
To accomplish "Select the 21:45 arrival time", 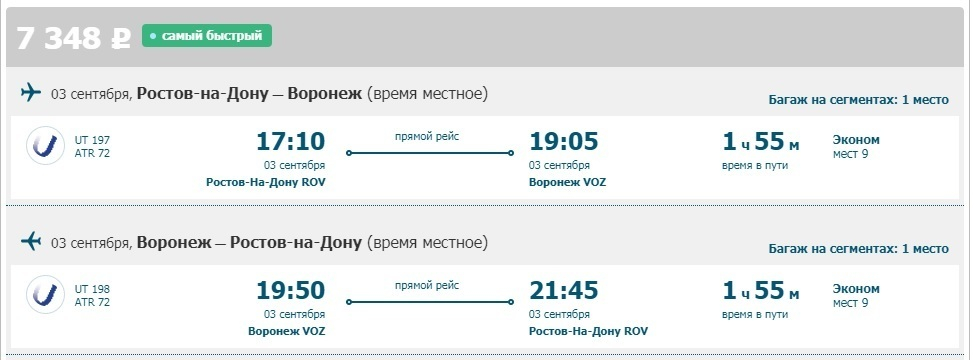I will 563,290.
